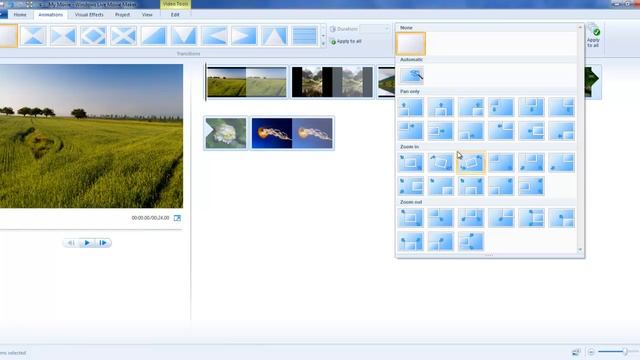Open the Project tab
The image size is (640, 360).
[x=122, y=15]
